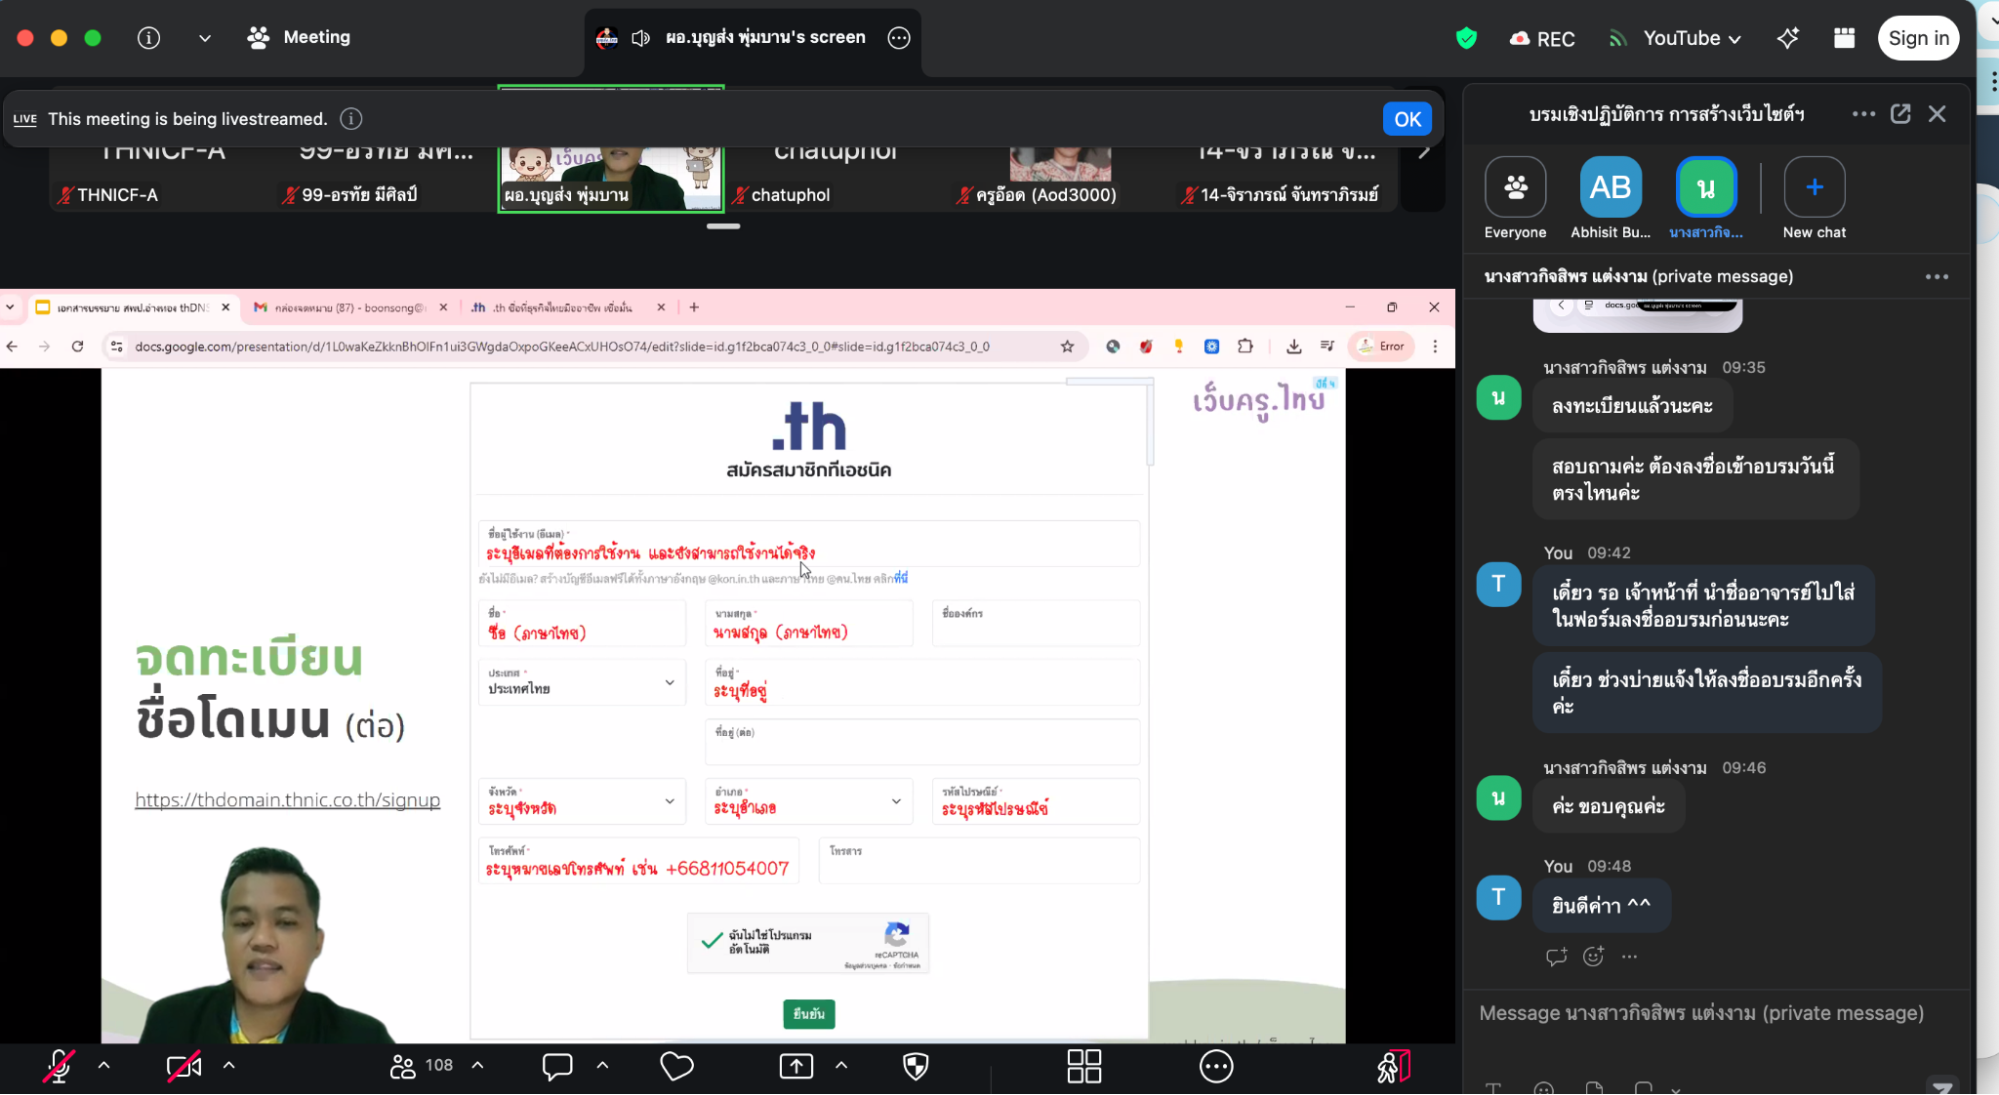1999x1095 pixels.
Task: Click the private message input field
Action: tap(1700, 1013)
